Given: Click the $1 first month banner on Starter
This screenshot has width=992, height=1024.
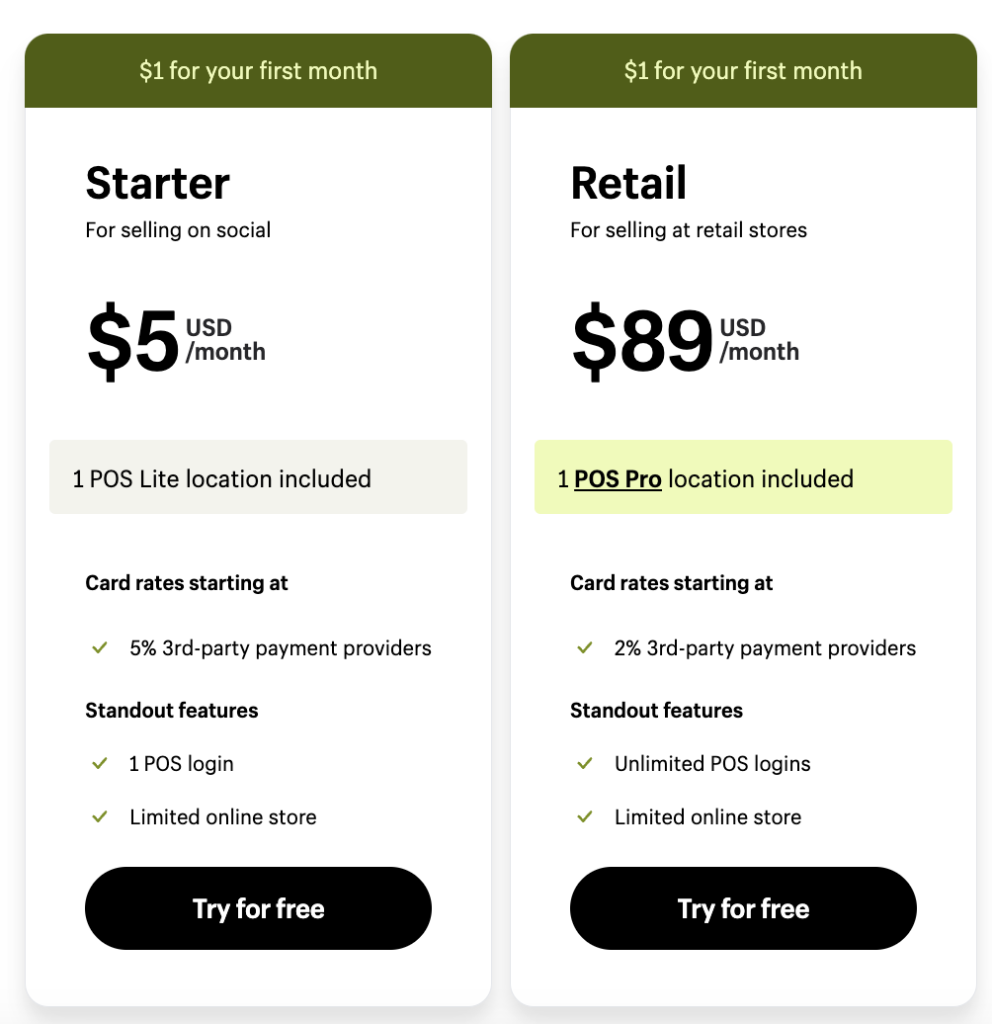Looking at the screenshot, I should 258,70.
